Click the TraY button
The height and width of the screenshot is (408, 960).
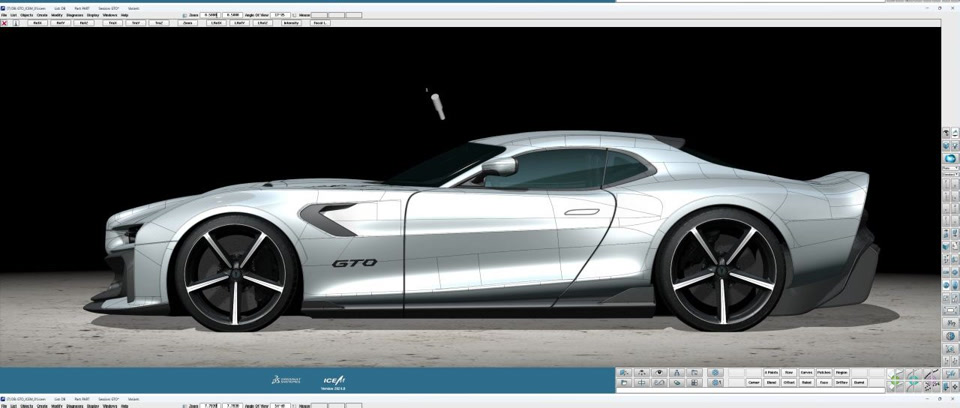[x=135, y=23]
